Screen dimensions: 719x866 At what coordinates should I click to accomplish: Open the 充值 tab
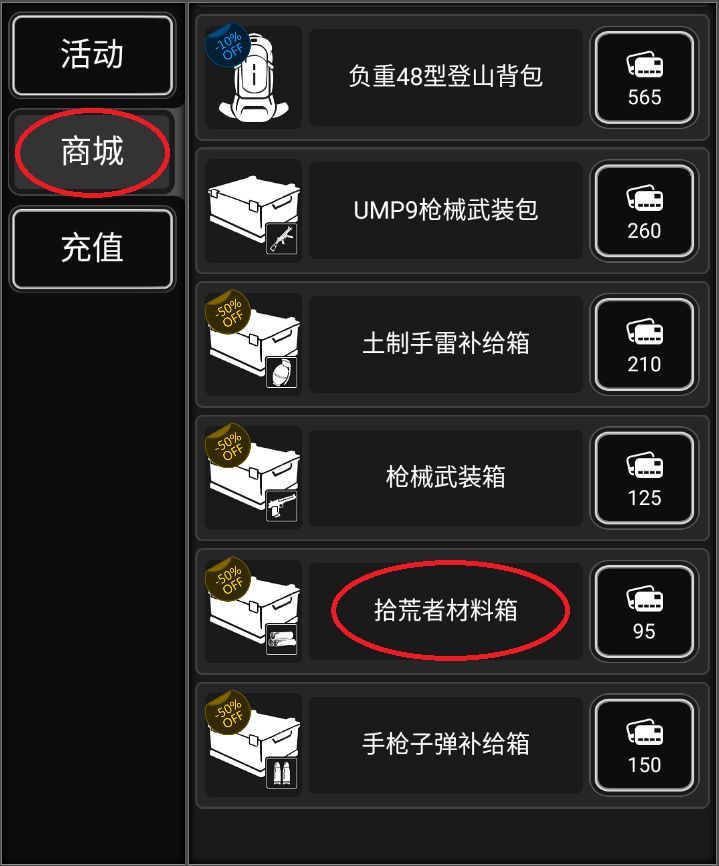click(92, 249)
